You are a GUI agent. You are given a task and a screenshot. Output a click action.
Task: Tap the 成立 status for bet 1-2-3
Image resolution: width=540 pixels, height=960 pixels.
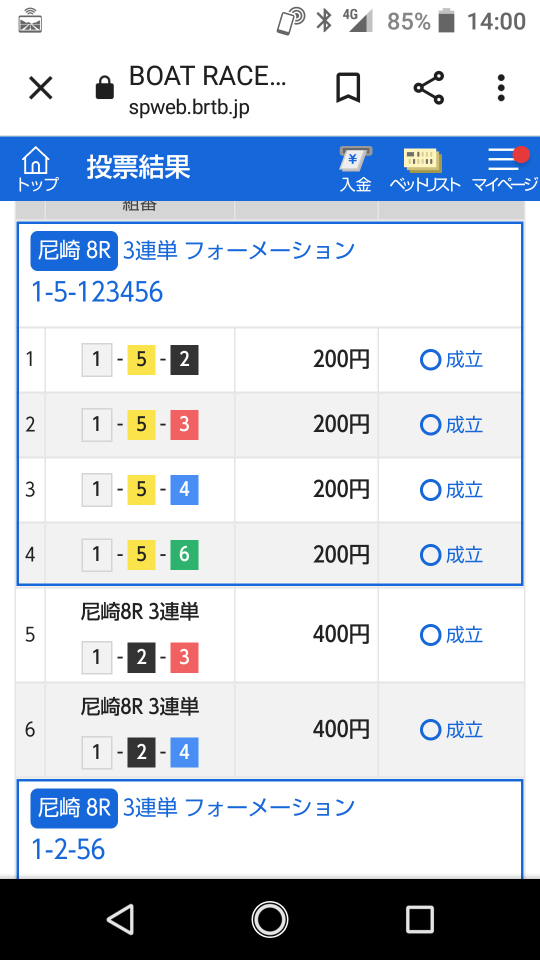pos(451,636)
